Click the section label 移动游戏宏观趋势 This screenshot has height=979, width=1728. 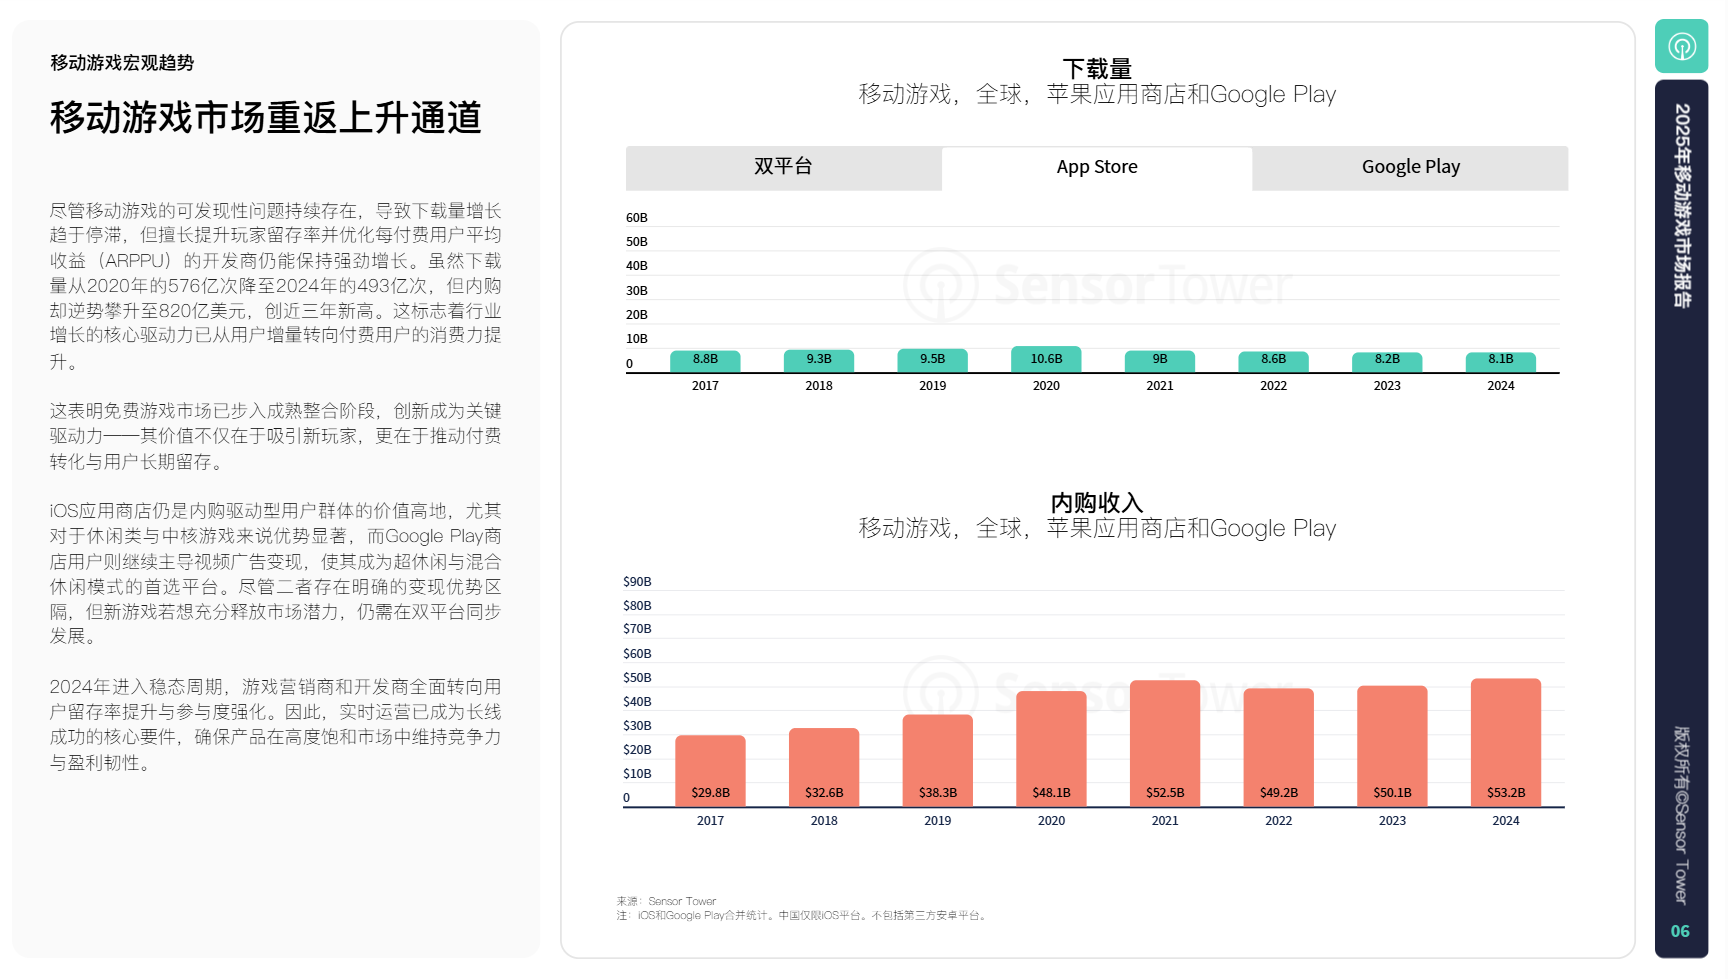pos(122,63)
